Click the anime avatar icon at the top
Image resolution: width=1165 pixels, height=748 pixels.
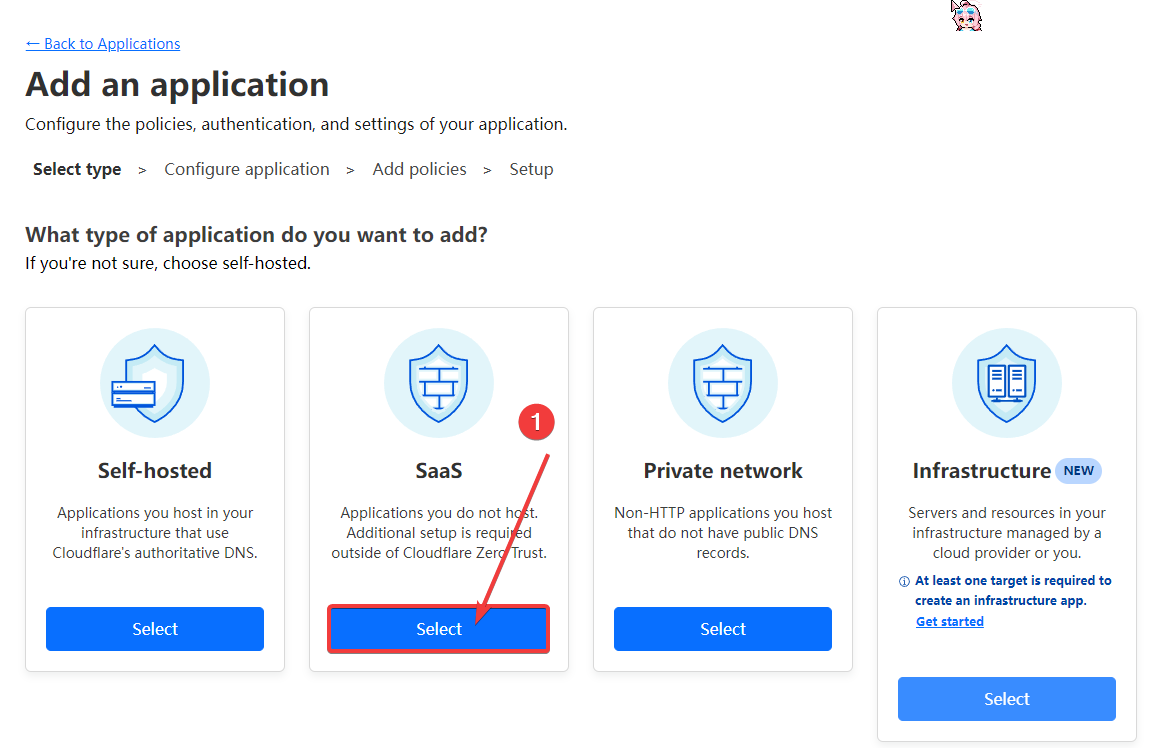tap(966, 16)
